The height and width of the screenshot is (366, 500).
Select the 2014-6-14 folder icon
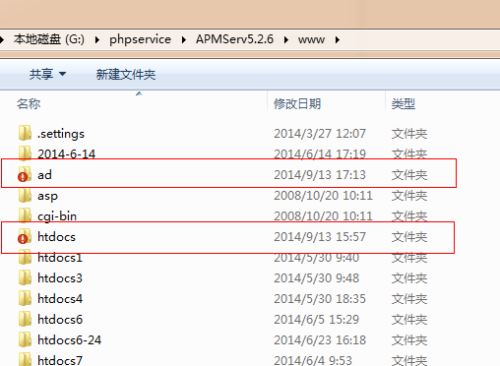tap(25, 153)
